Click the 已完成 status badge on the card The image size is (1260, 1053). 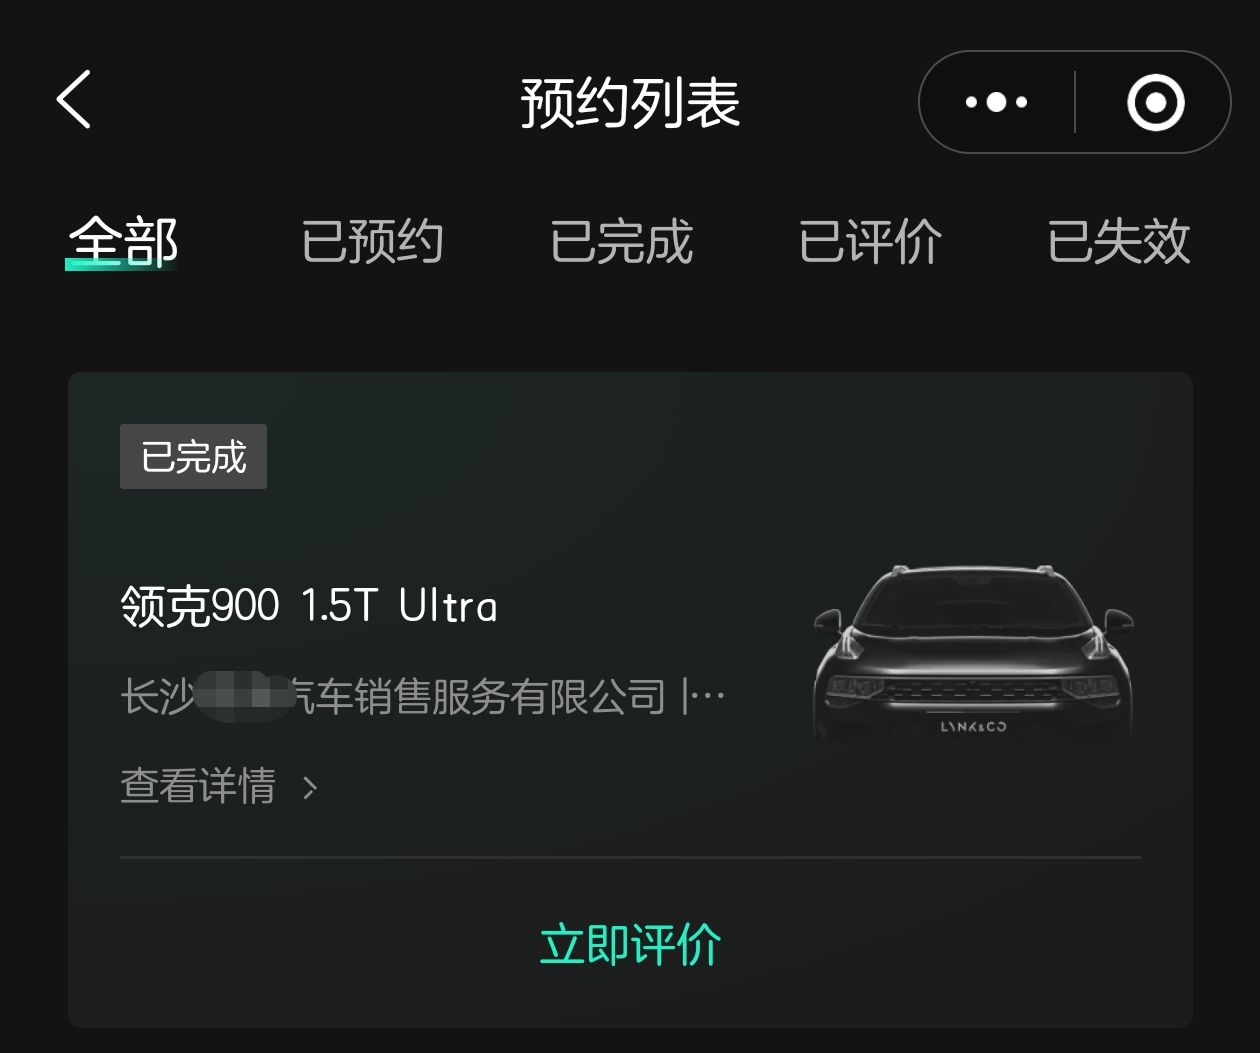[193, 456]
